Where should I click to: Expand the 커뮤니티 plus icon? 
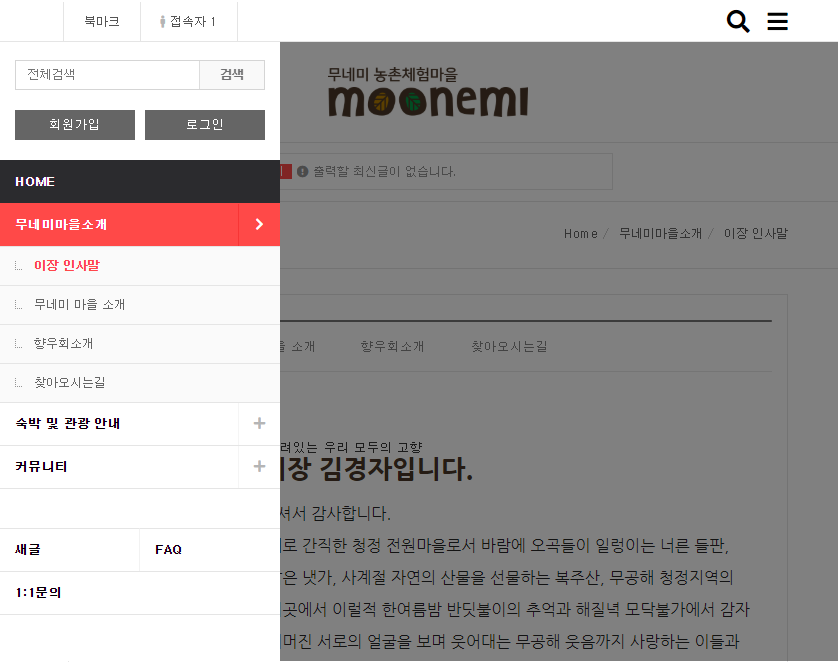[x=259, y=466]
